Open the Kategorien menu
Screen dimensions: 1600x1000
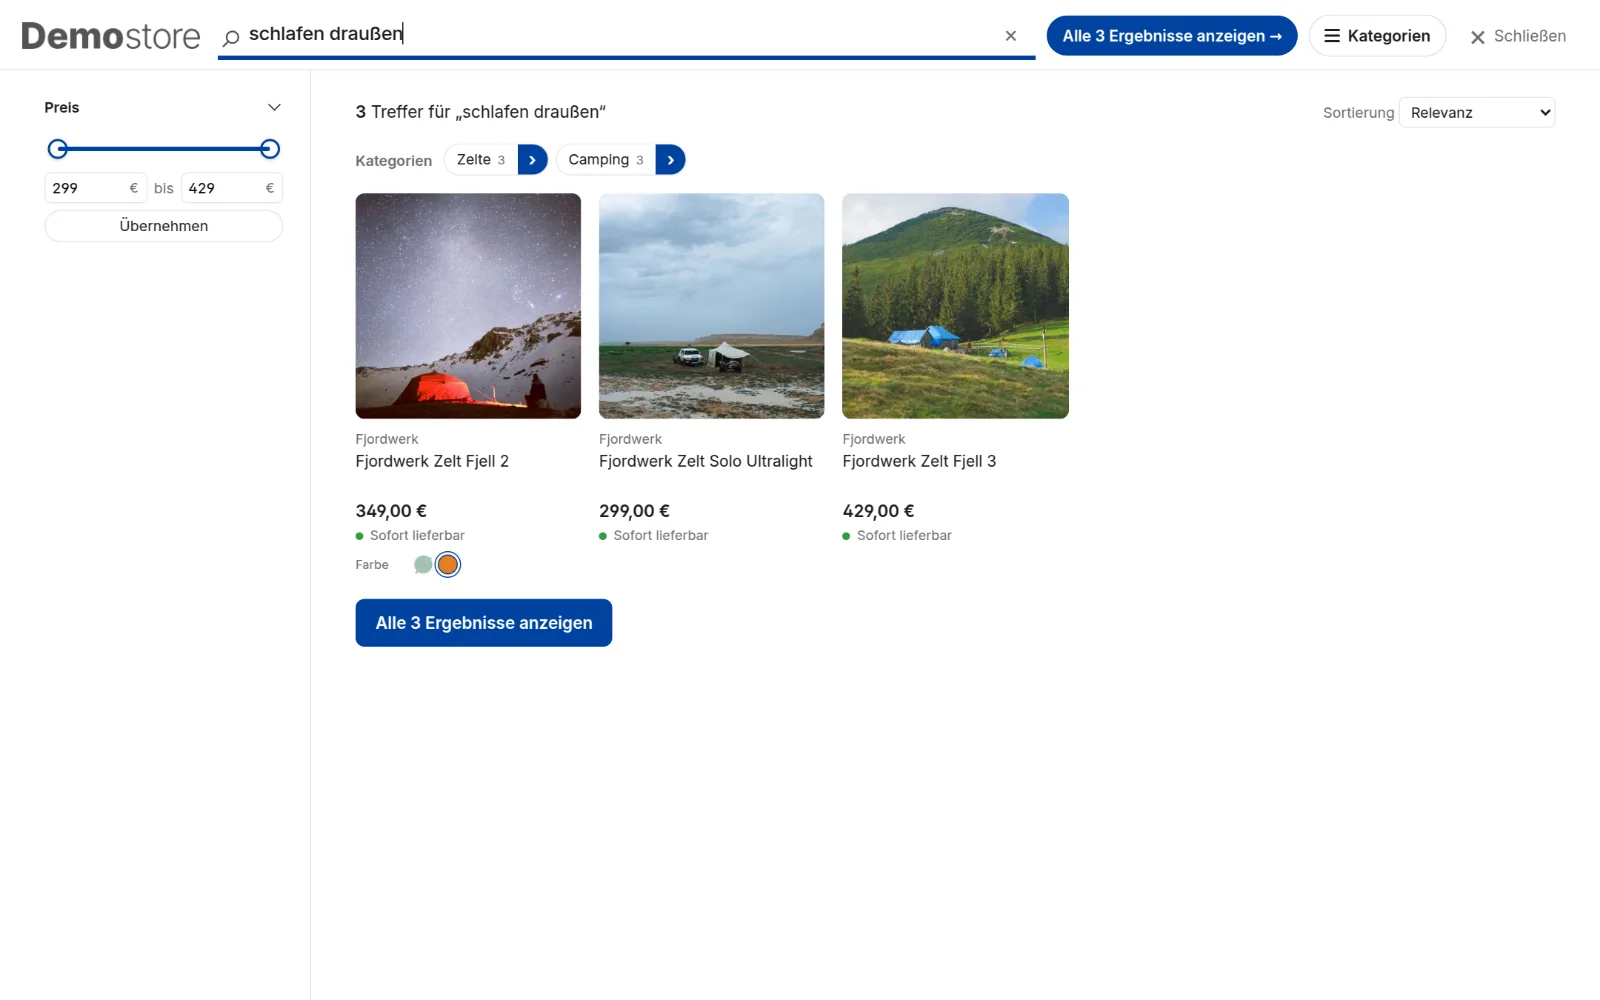click(x=1377, y=36)
